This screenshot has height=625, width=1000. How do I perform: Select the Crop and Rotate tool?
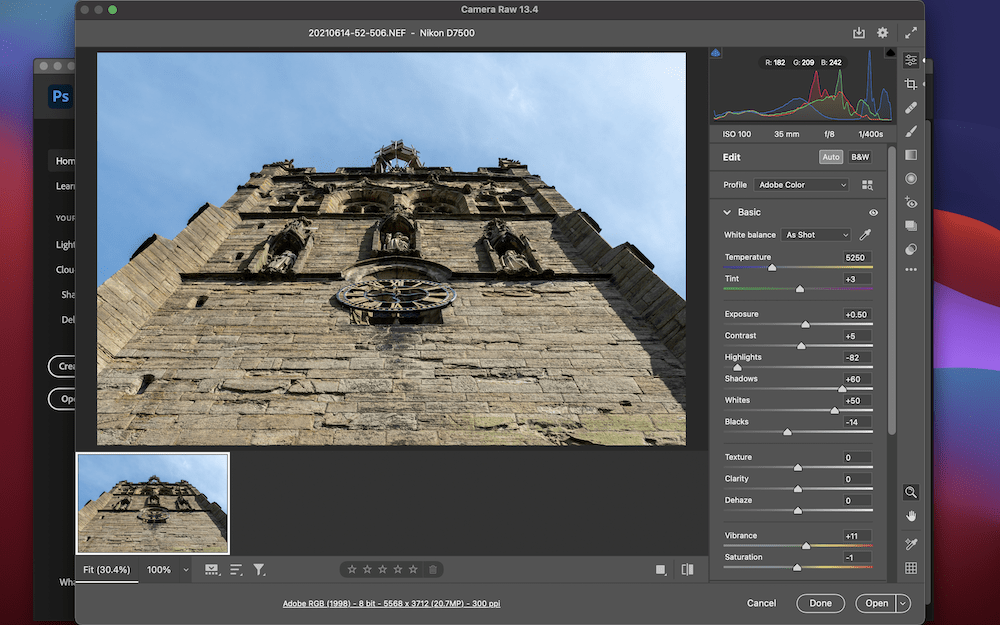tap(911, 84)
